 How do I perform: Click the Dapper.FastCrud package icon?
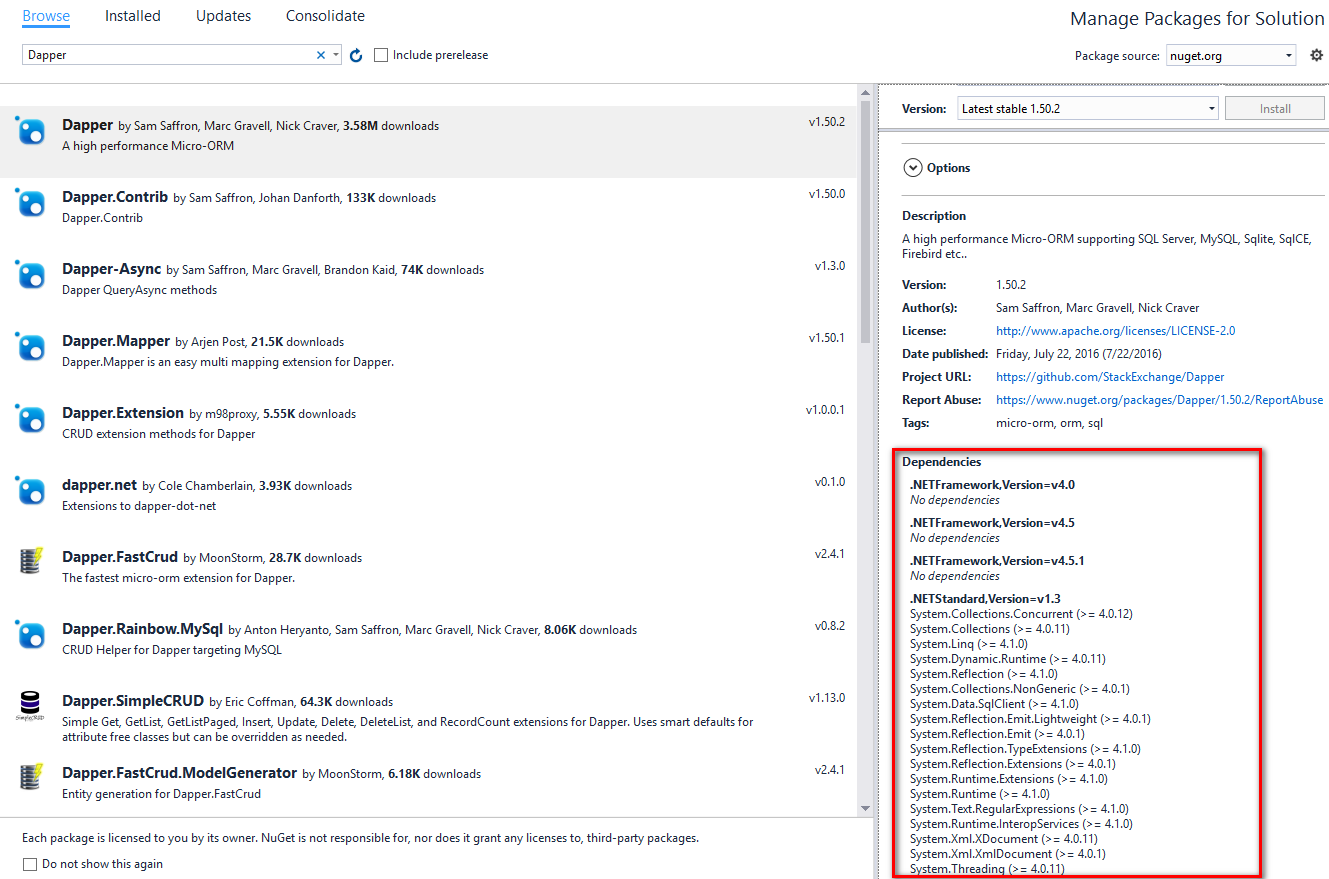click(x=32, y=561)
